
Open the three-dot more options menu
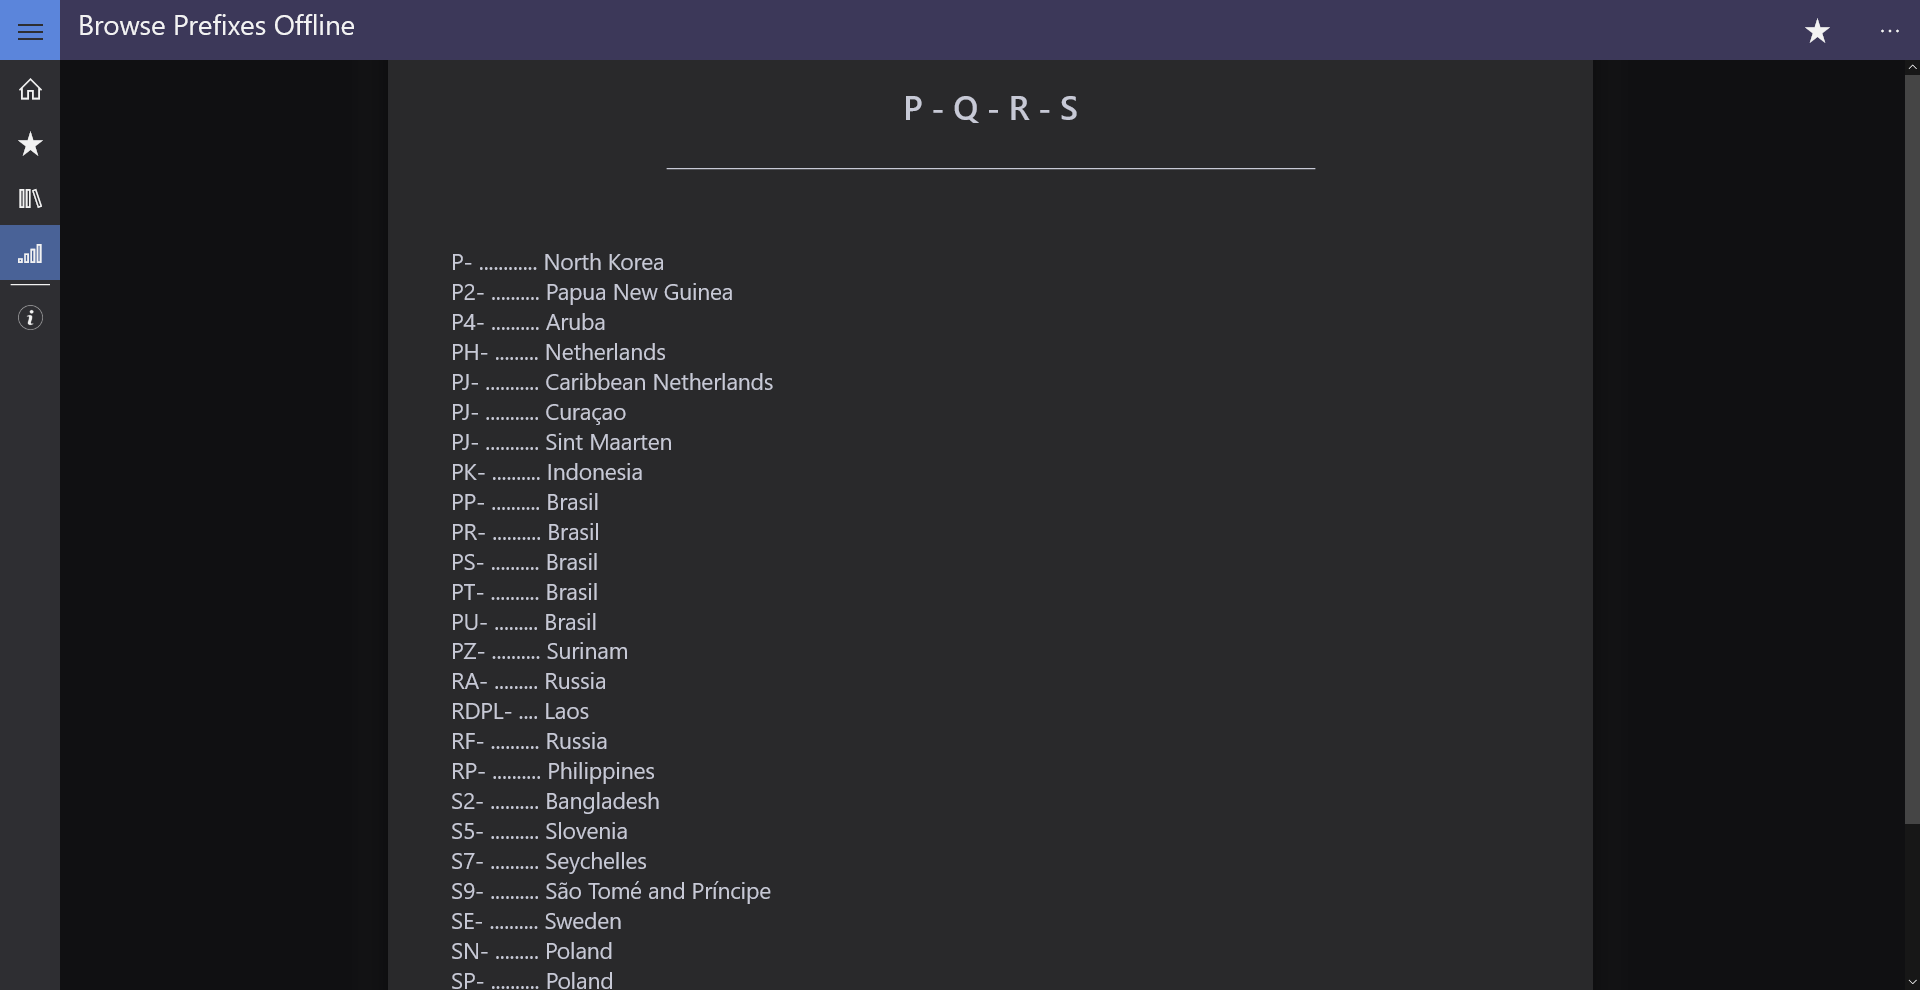point(1889,31)
